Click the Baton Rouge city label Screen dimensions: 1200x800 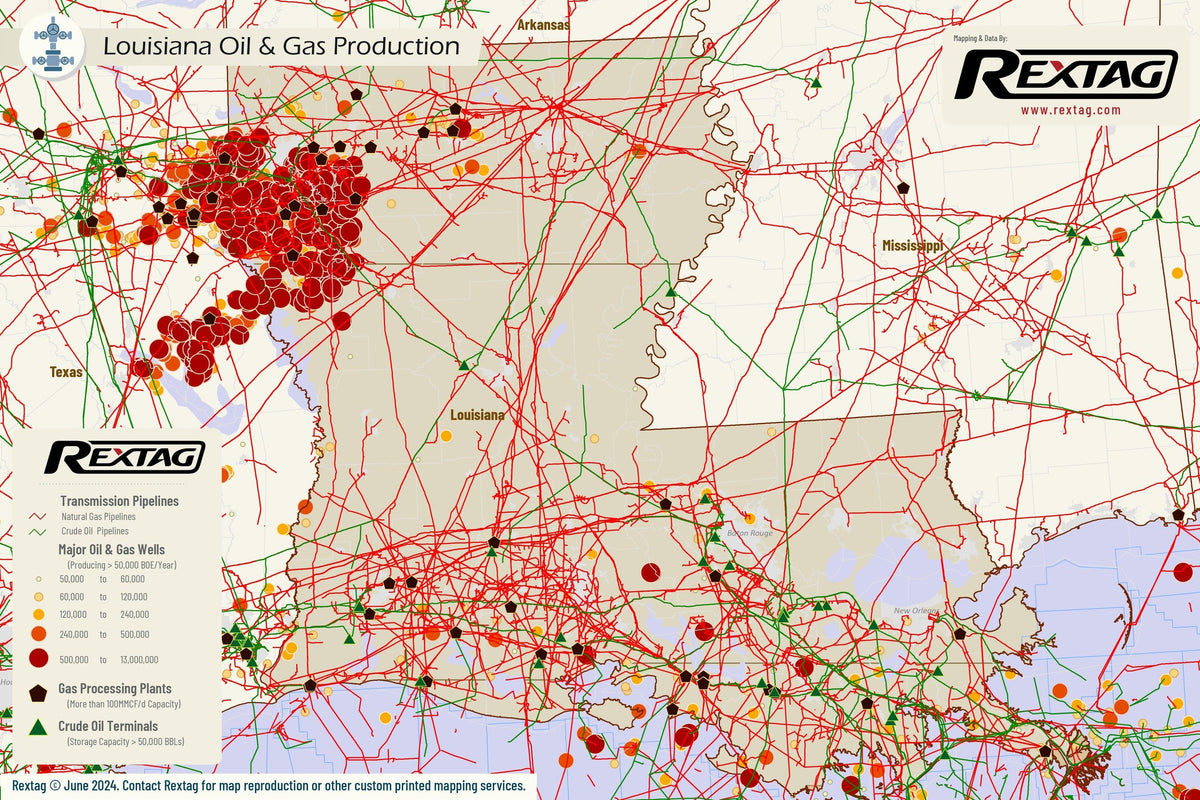[x=751, y=533]
